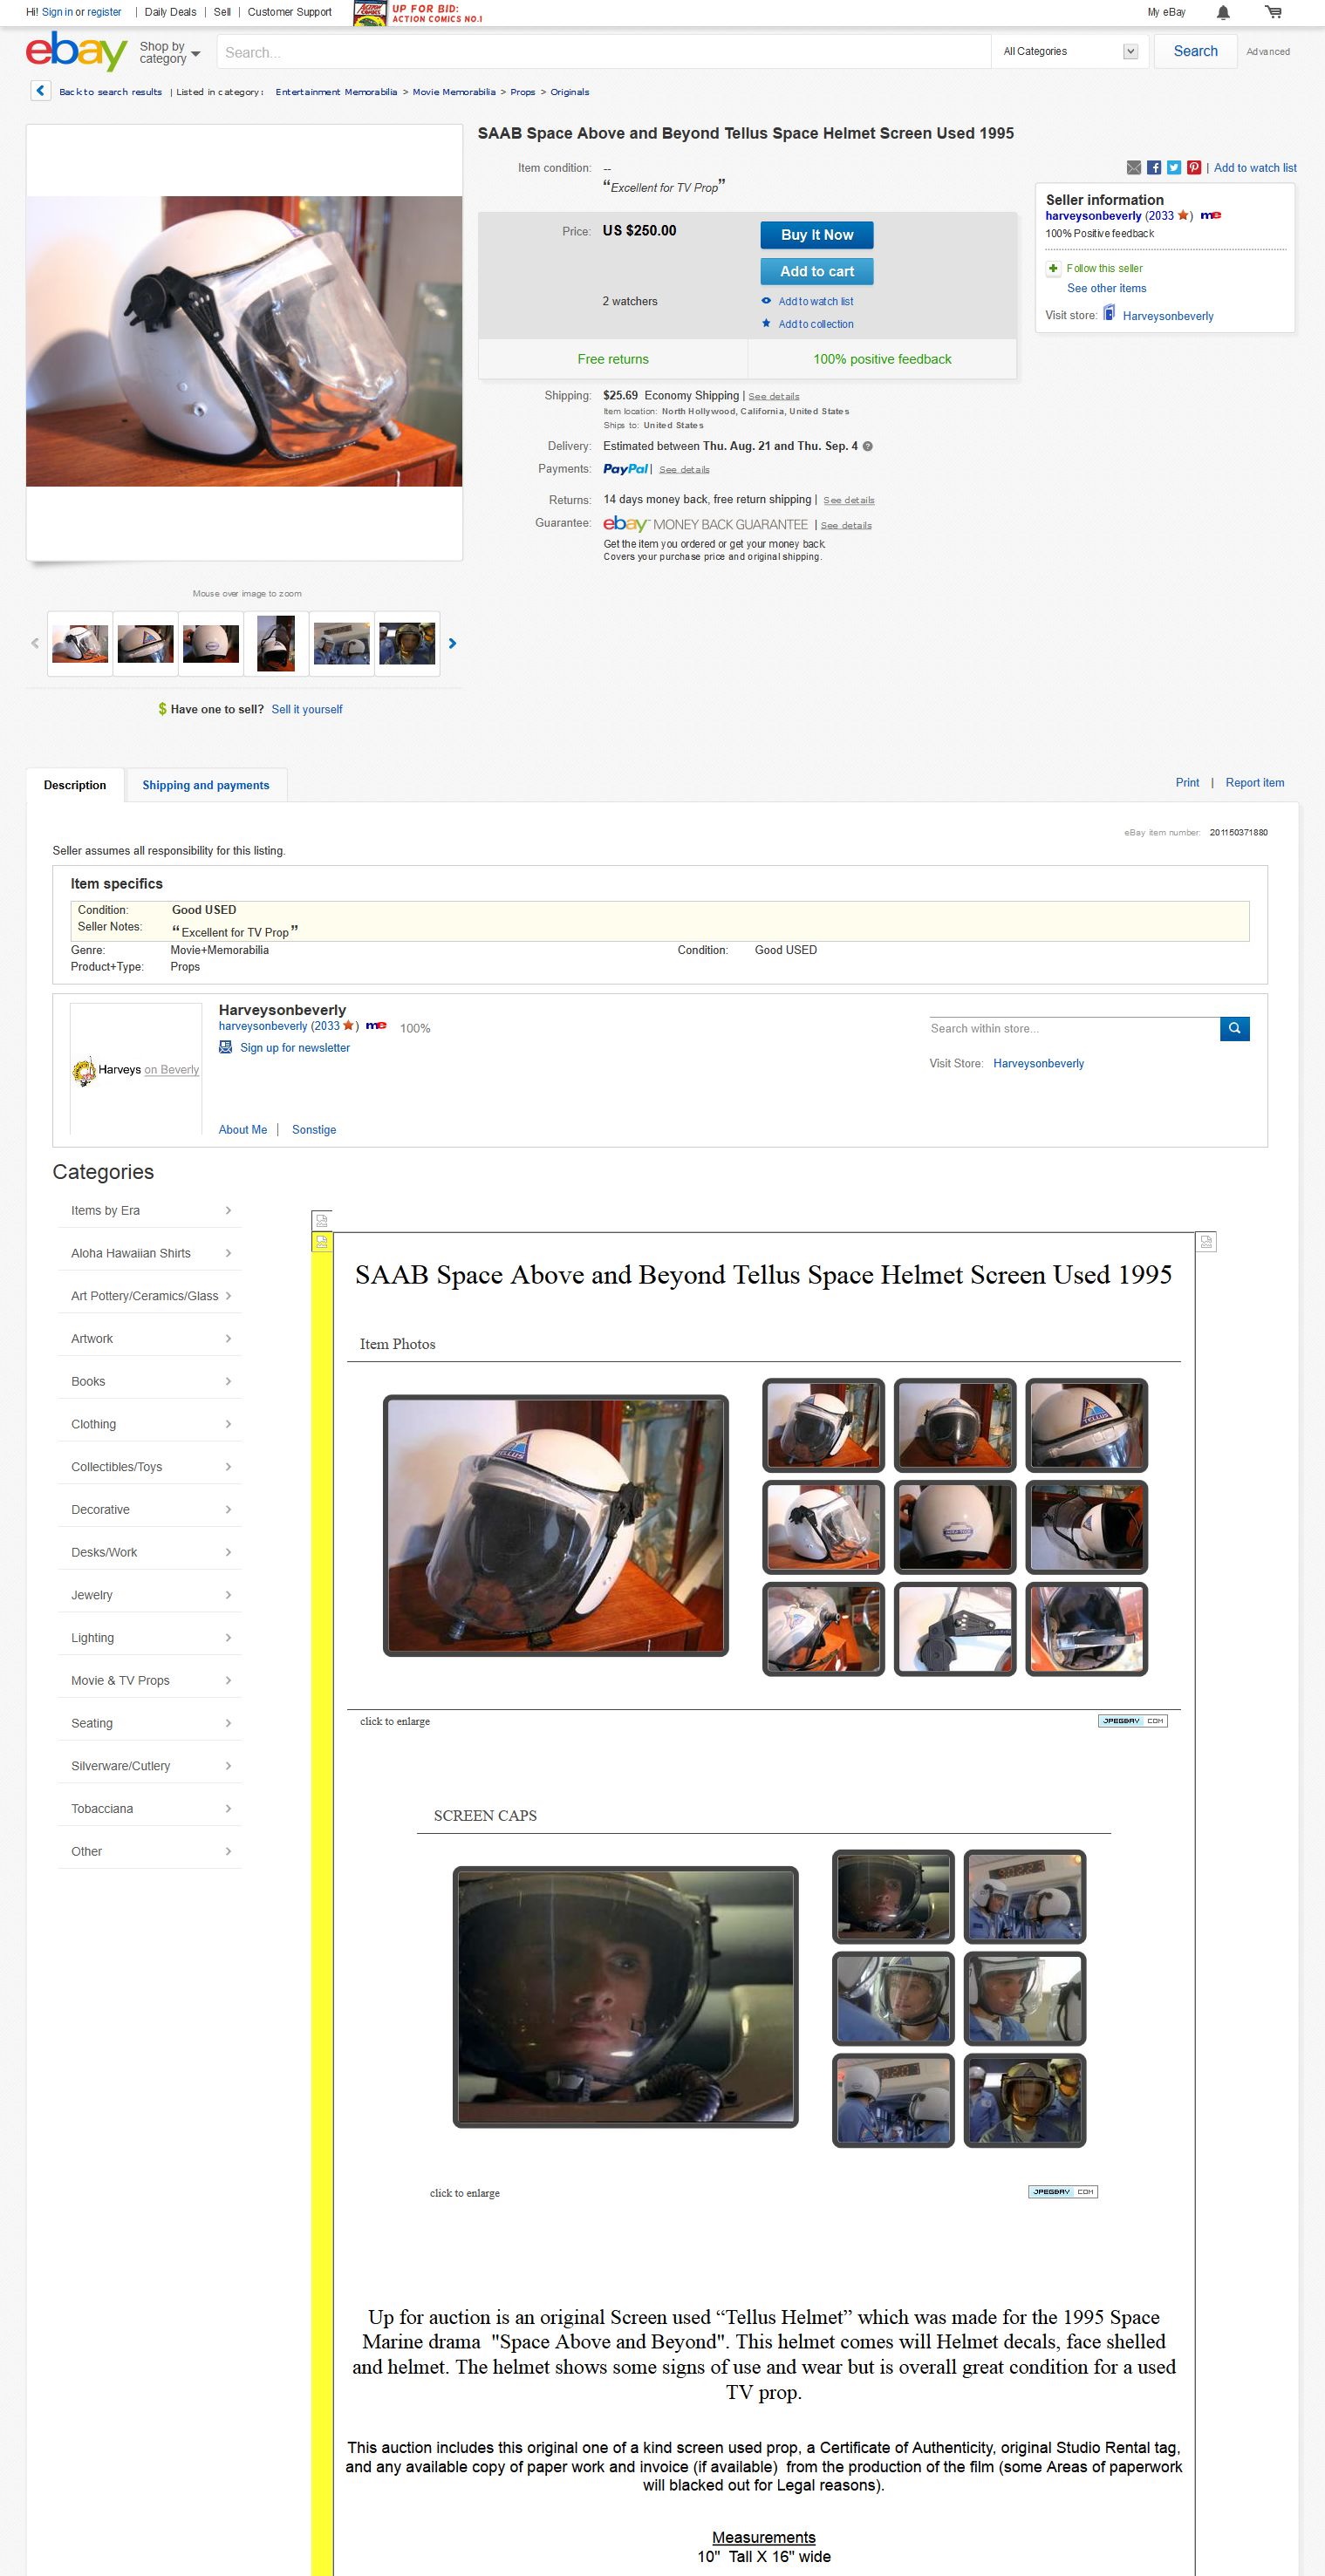Viewport: 1325px width, 2576px height.
Task: Expand the Movie & TV Props category
Action: pos(149,1680)
